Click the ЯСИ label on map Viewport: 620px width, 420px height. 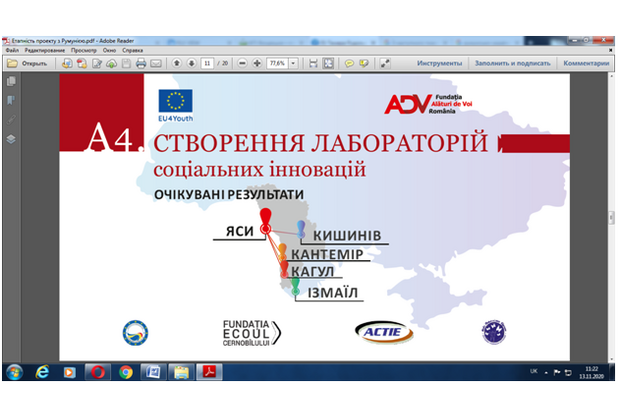240,231
